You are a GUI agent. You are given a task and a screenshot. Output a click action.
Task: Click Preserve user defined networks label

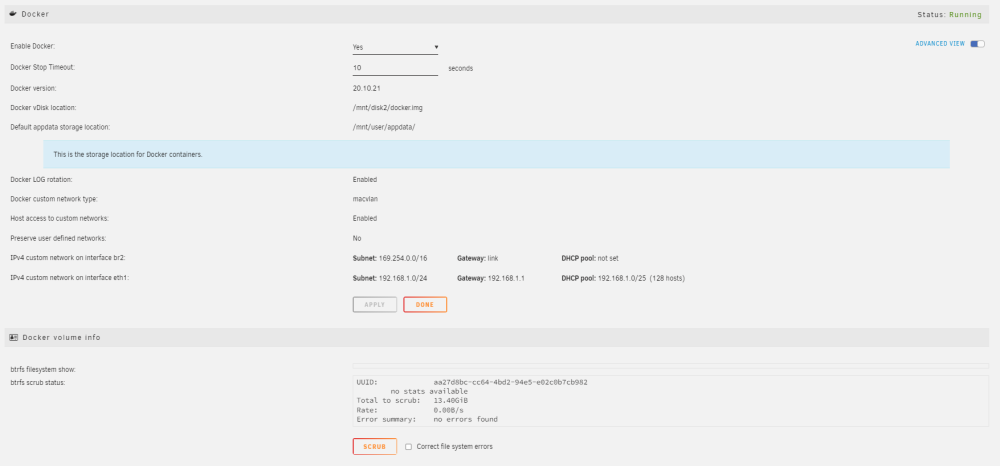click(58, 238)
